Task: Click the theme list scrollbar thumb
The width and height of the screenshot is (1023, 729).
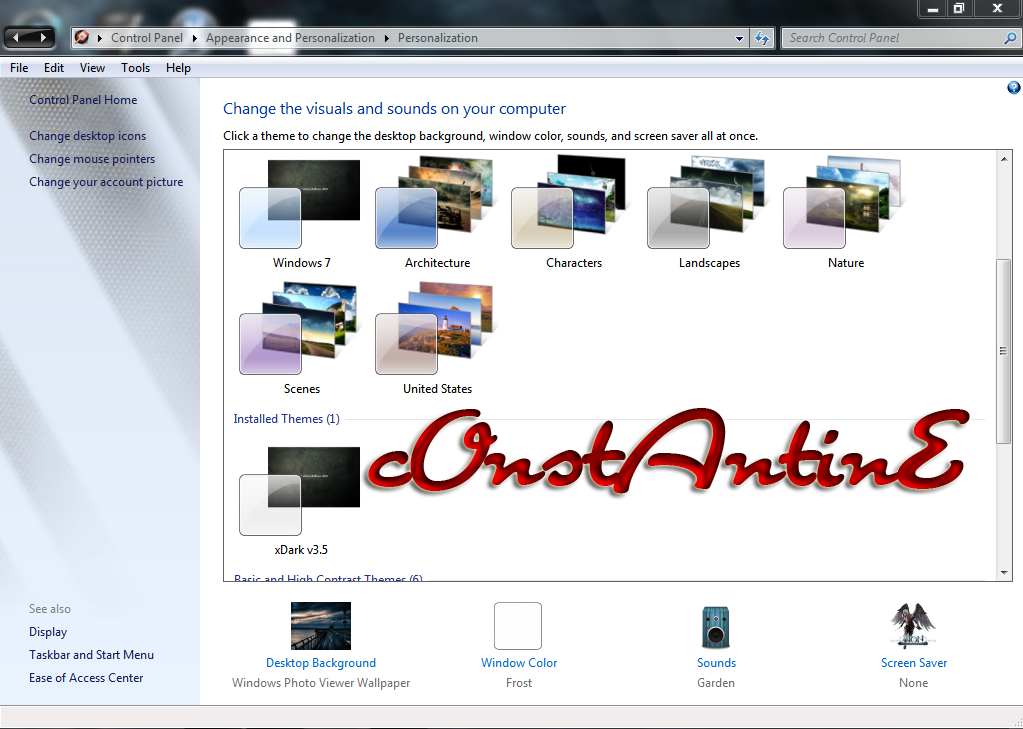Action: pos(1003,351)
